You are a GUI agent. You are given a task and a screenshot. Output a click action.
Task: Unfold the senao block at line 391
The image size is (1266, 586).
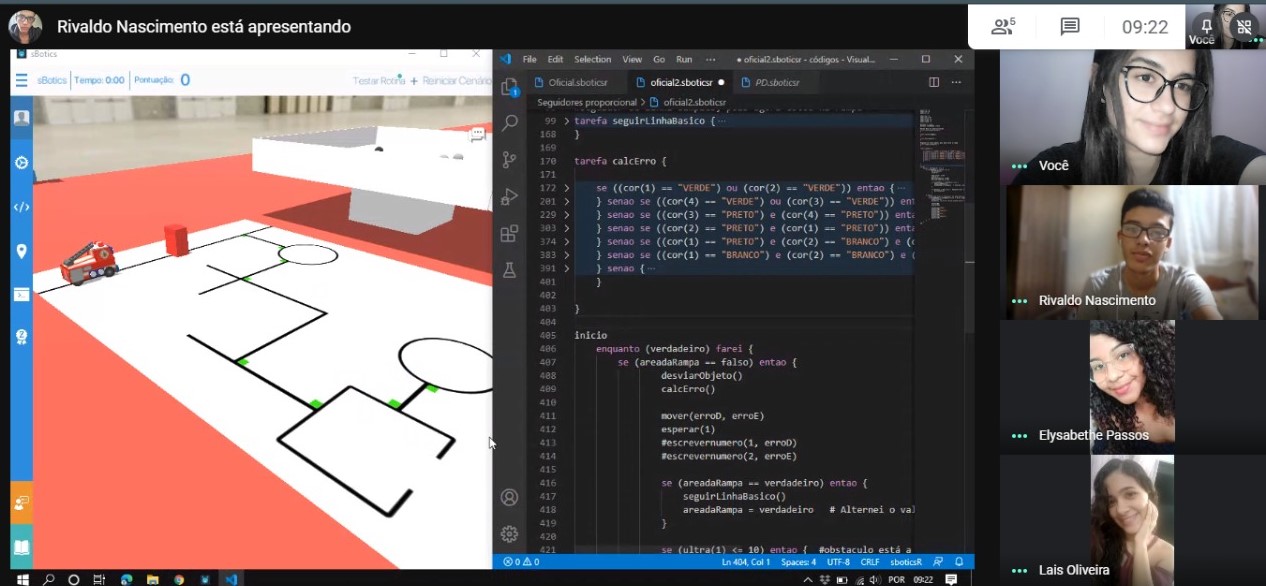[566, 268]
